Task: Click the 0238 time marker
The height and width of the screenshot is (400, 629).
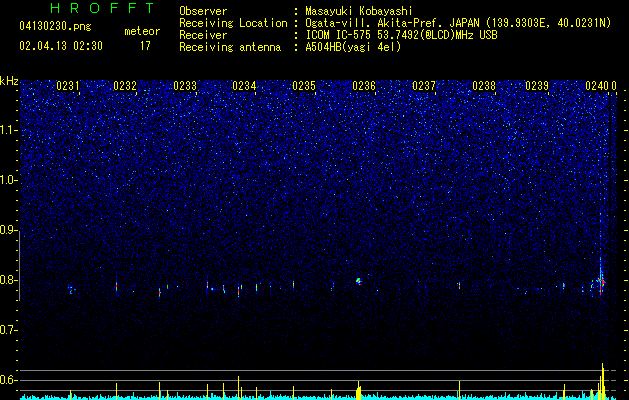Action: (484, 86)
